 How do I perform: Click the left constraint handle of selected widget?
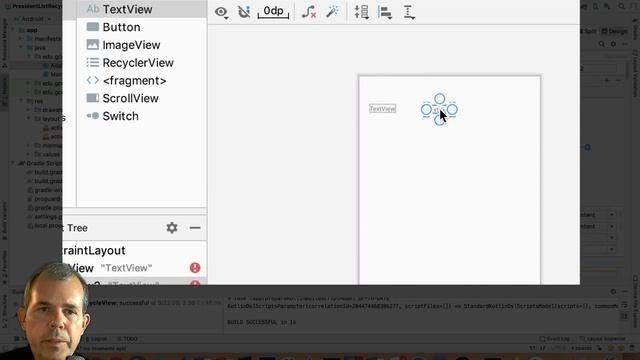pos(426,109)
